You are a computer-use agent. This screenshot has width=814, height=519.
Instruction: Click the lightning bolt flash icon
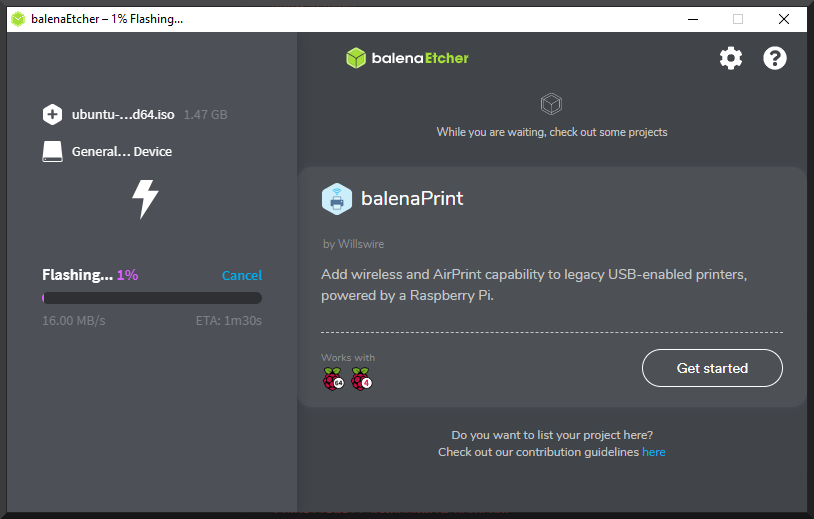[146, 198]
